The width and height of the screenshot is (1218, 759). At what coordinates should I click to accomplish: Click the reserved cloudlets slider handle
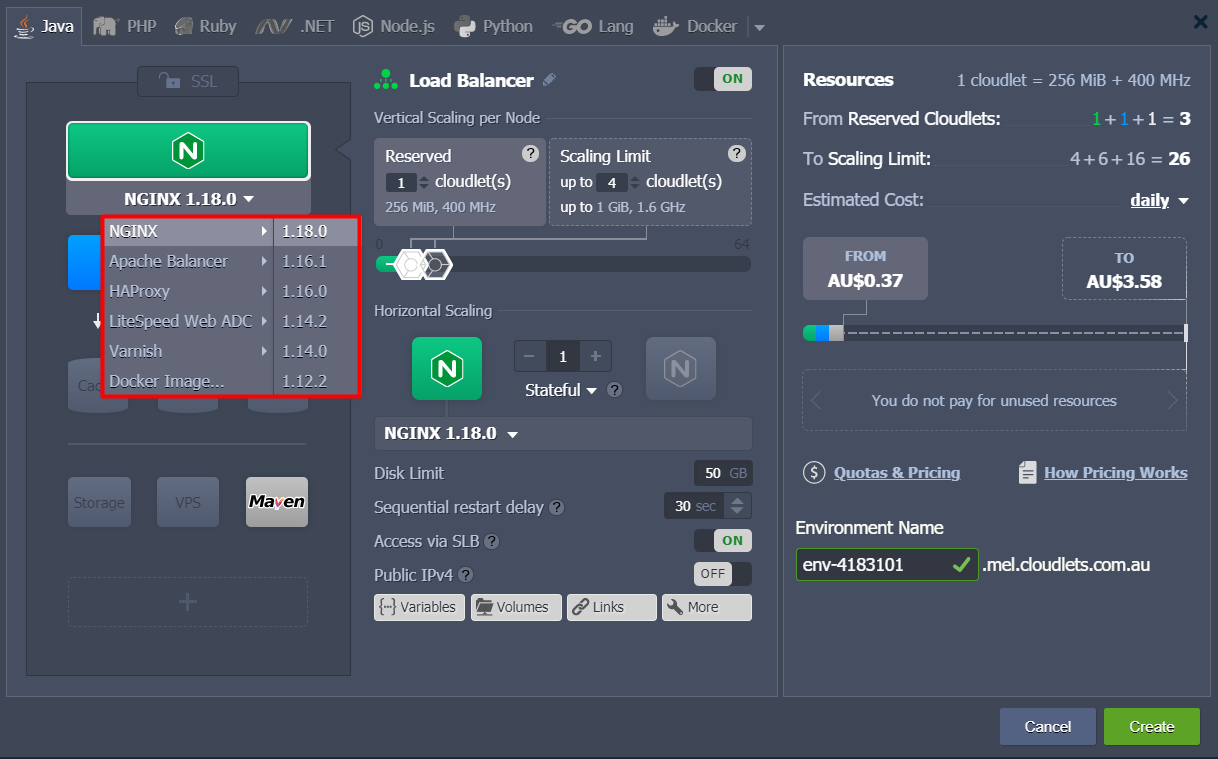tap(409, 264)
